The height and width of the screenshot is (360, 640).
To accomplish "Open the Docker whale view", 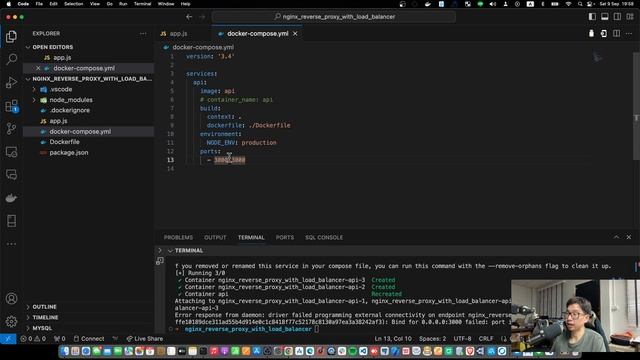I will 11,198.
